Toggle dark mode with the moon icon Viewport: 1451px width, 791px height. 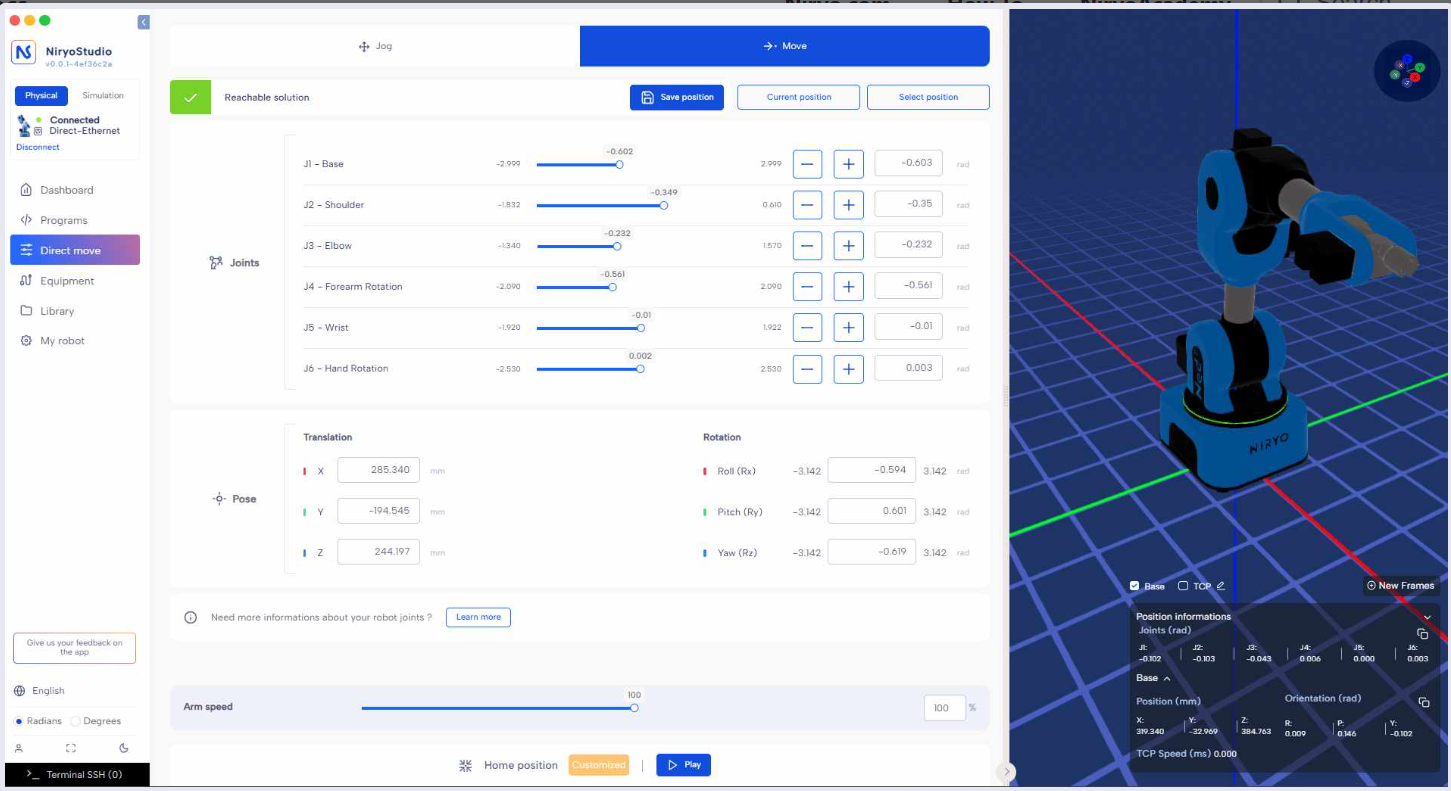click(x=124, y=748)
